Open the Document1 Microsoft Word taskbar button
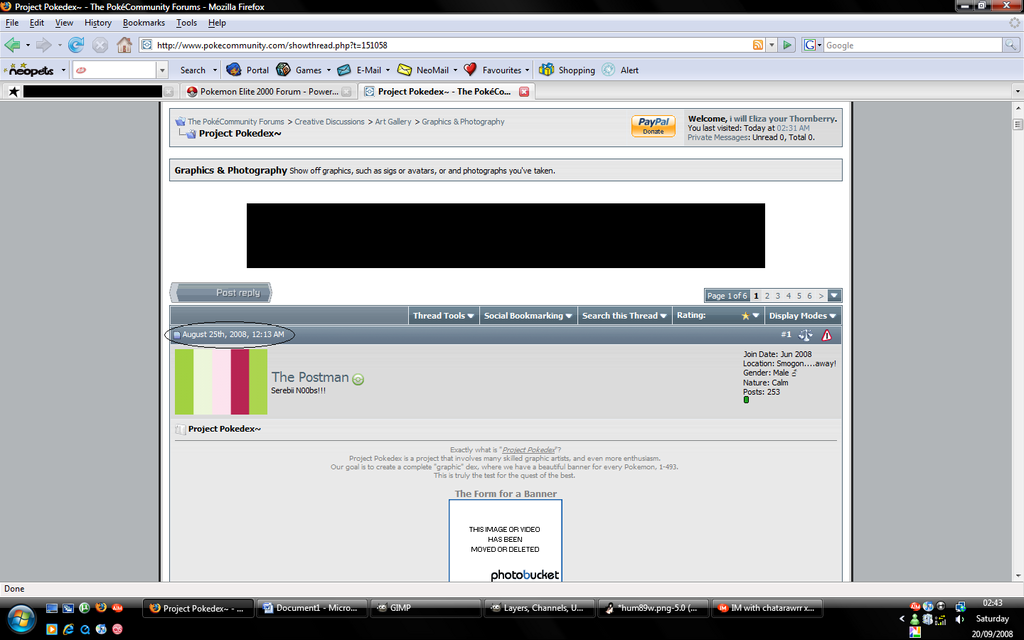The width and height of the screenshot is (1024, 640). (312, 608)
